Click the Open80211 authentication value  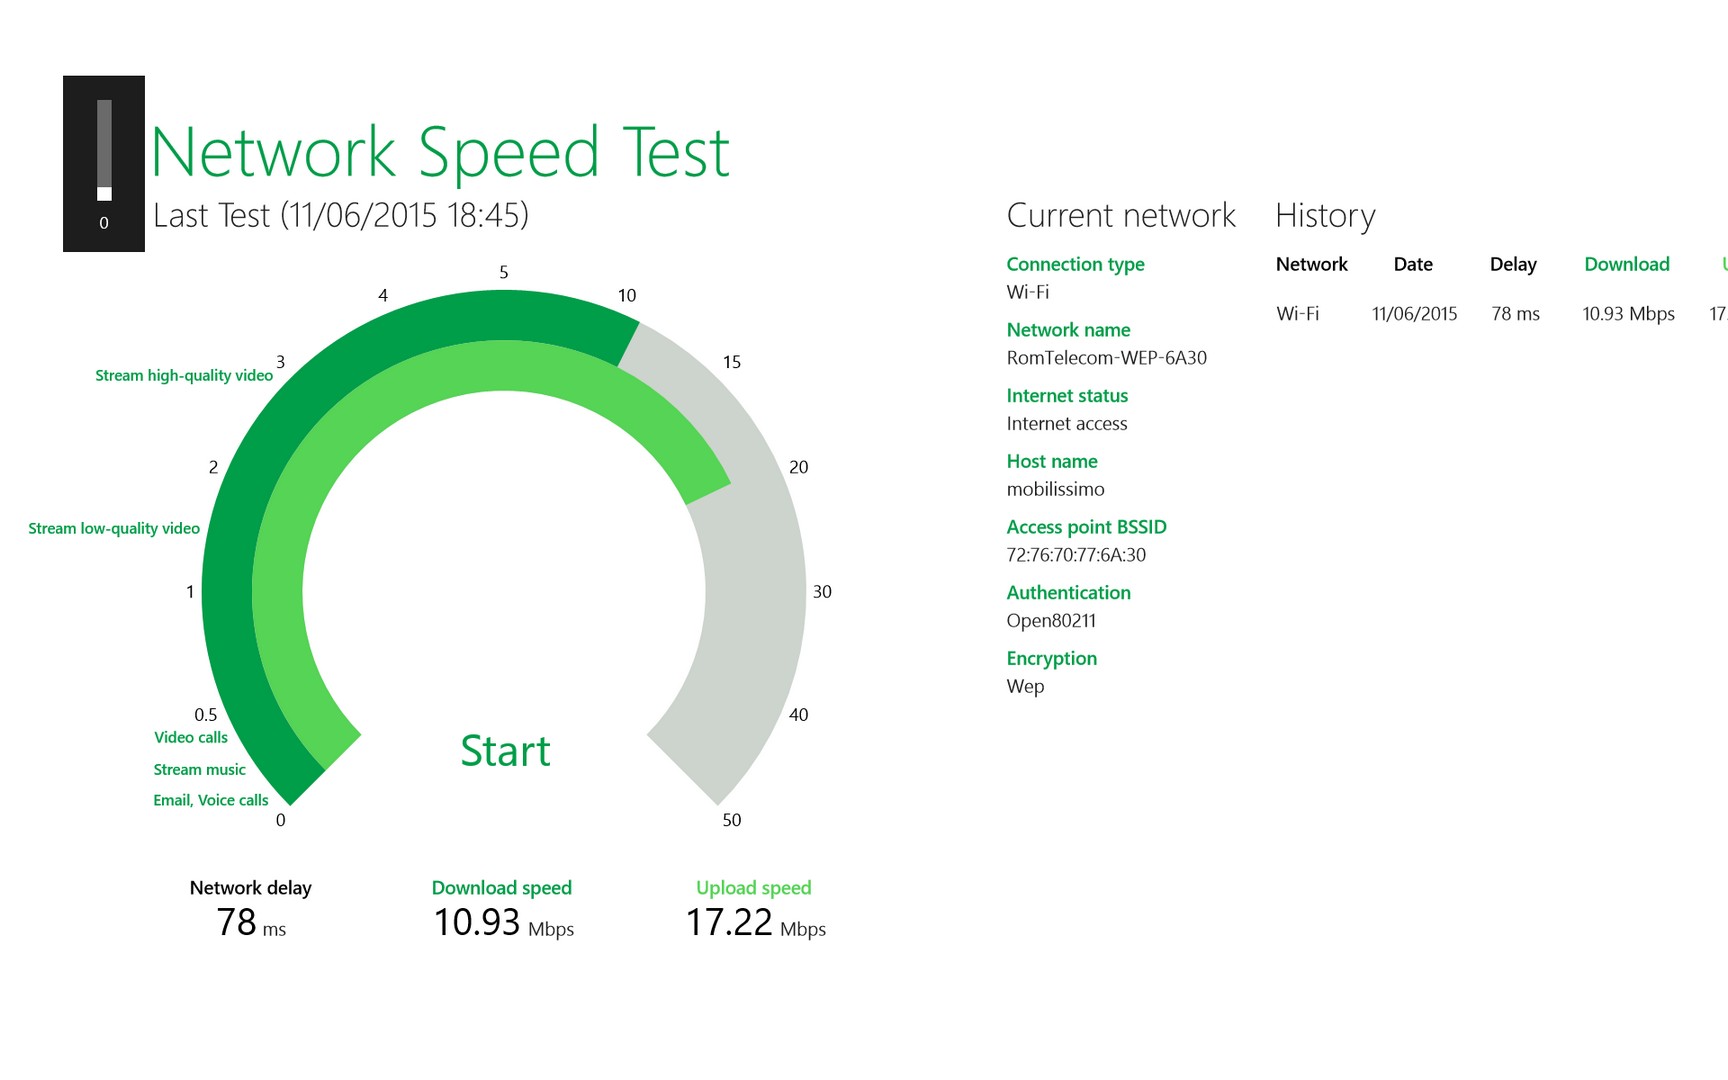point(1051,621)
